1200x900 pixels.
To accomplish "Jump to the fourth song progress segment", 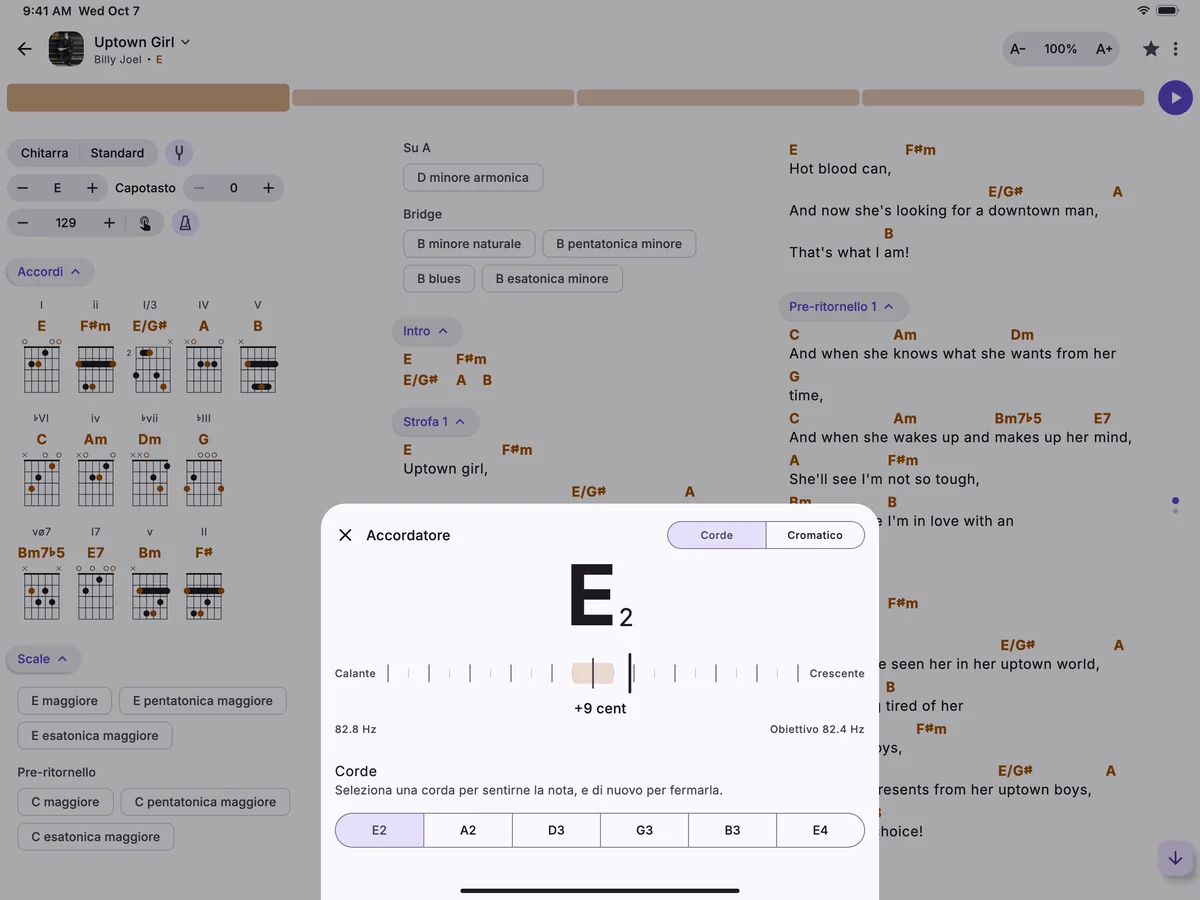I will point(1003,98).
